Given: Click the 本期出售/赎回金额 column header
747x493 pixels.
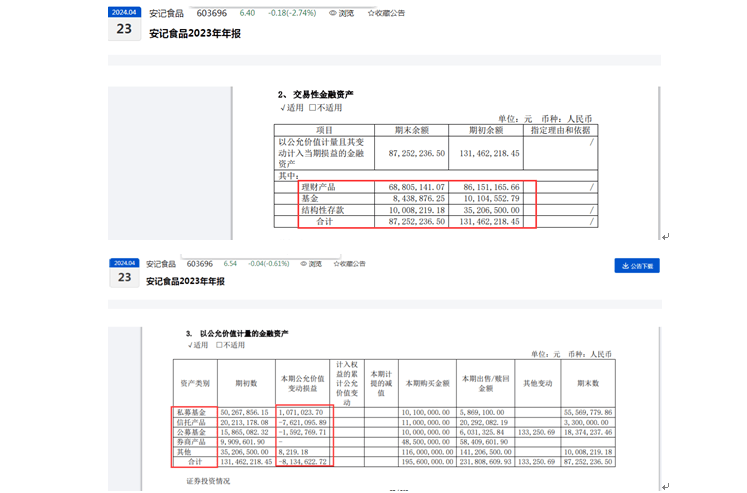Looking at the screenshot, I should coord(485,383).
